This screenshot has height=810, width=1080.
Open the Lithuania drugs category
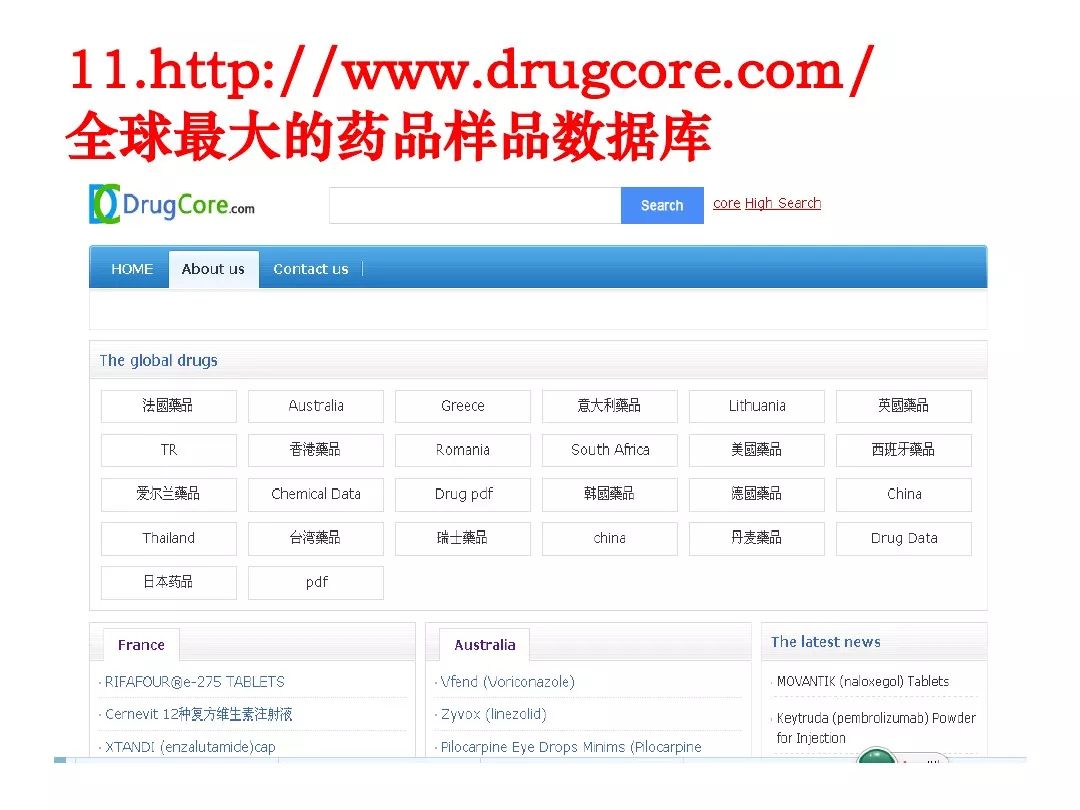757,406
